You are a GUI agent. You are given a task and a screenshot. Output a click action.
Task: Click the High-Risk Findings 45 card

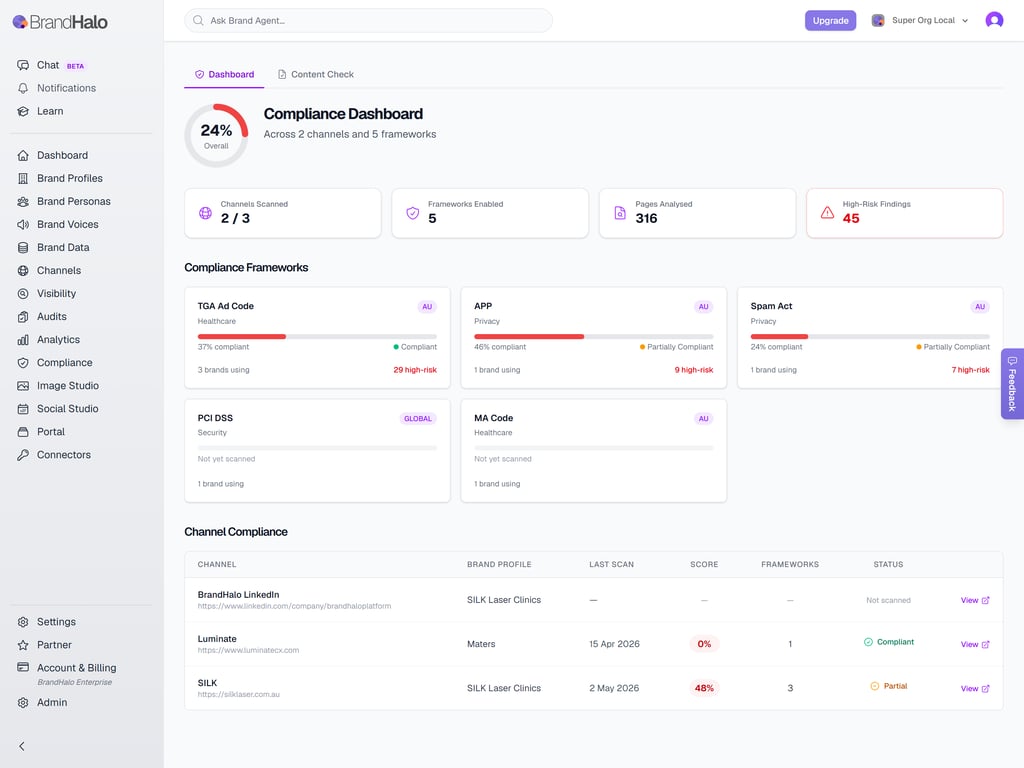click(x=904, y=213)
